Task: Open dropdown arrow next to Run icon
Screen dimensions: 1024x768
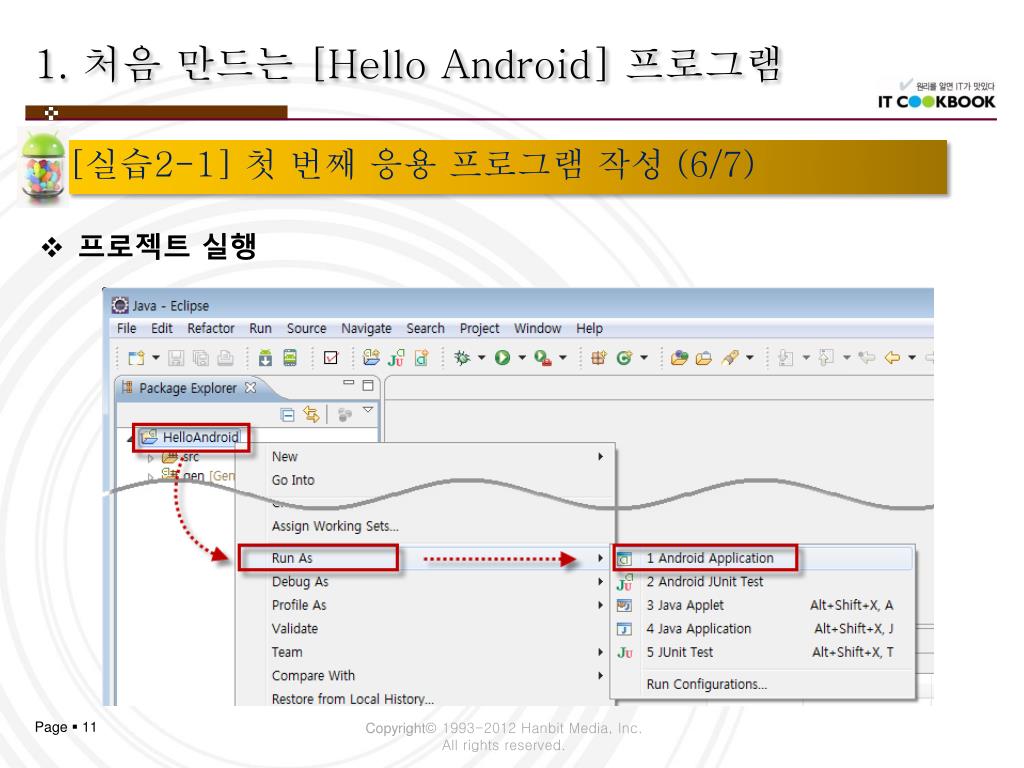Action: coord(522,358)
